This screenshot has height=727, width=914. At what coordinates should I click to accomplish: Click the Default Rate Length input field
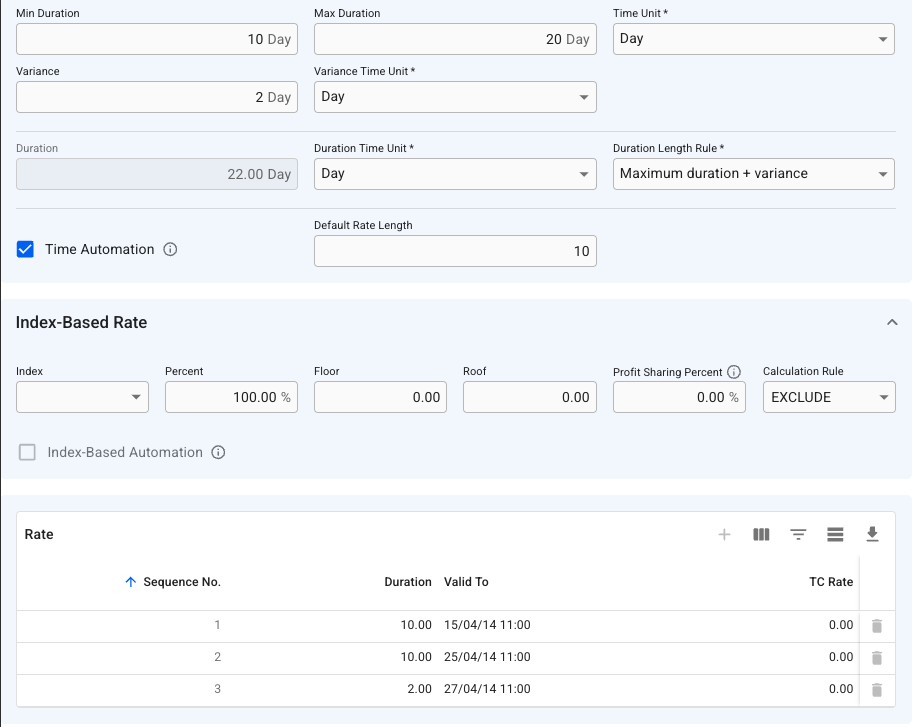click(x=455, y=252)
